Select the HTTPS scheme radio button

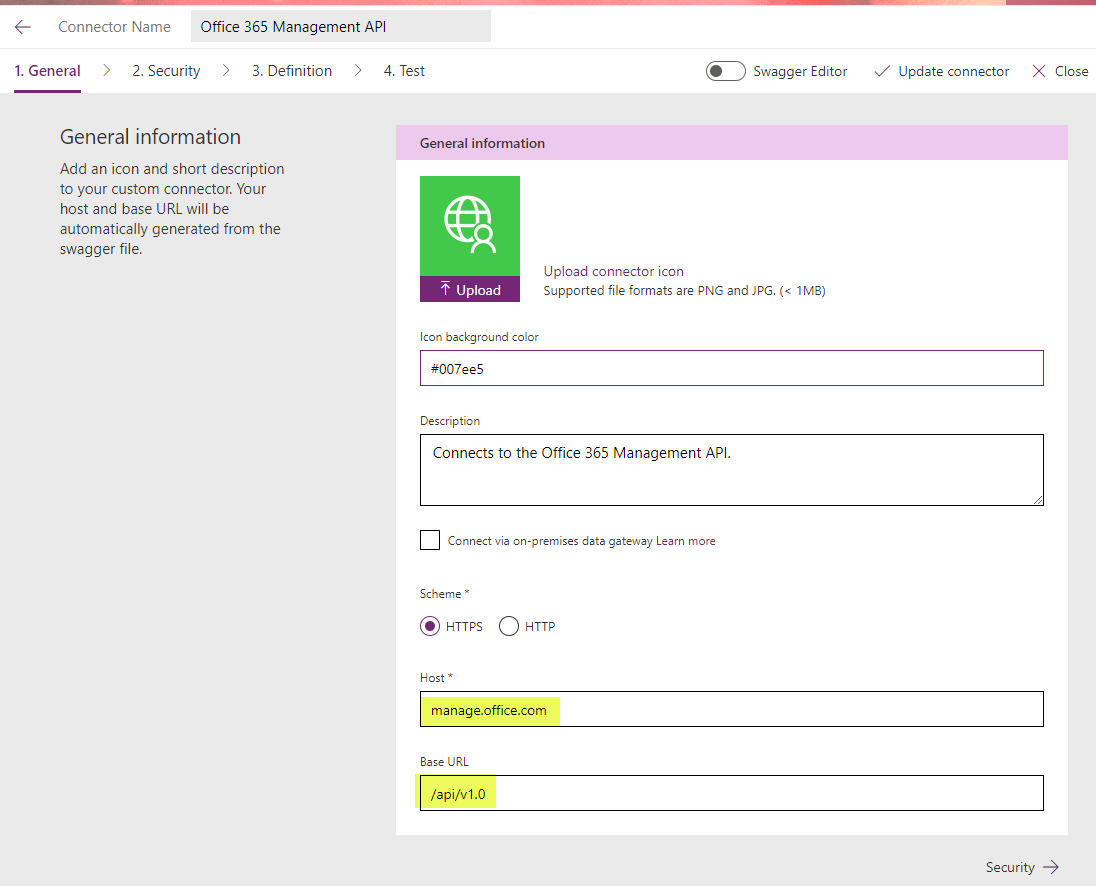point(429,626)
